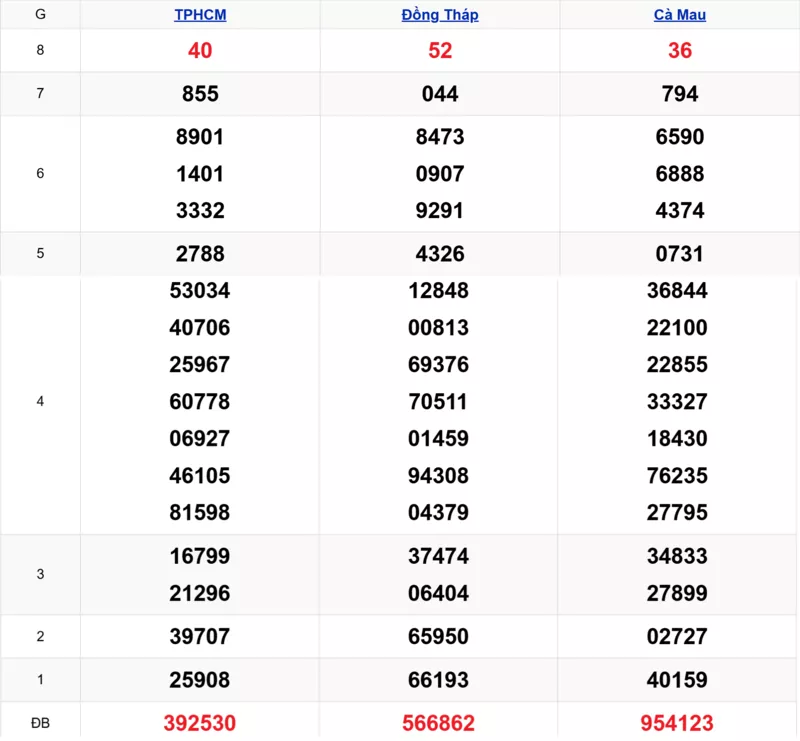Open the Đồng Tháp province link
Screen dimensions: 800x741
click(x=440, y=15)
